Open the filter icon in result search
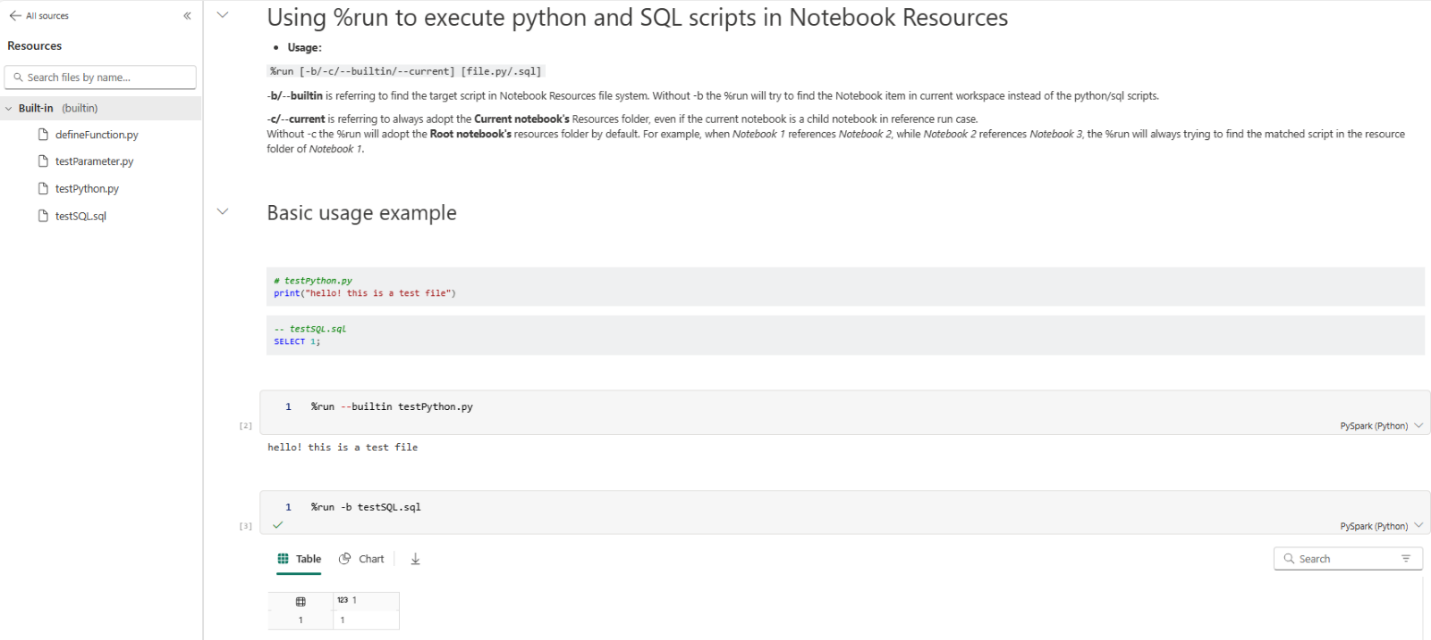1431x640 pixels. click(x=1405, y=559)
